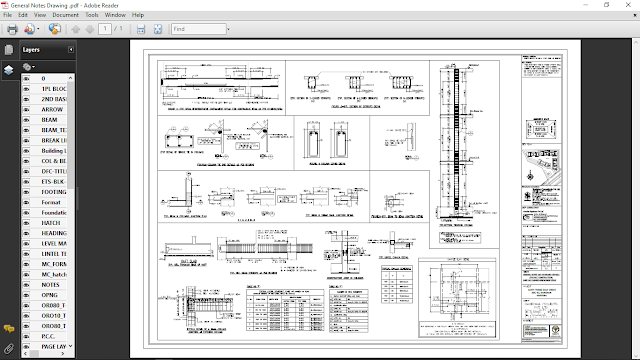
Task: Open the Pages panel icon in sidebar
Action: click(x=9, y=50)
